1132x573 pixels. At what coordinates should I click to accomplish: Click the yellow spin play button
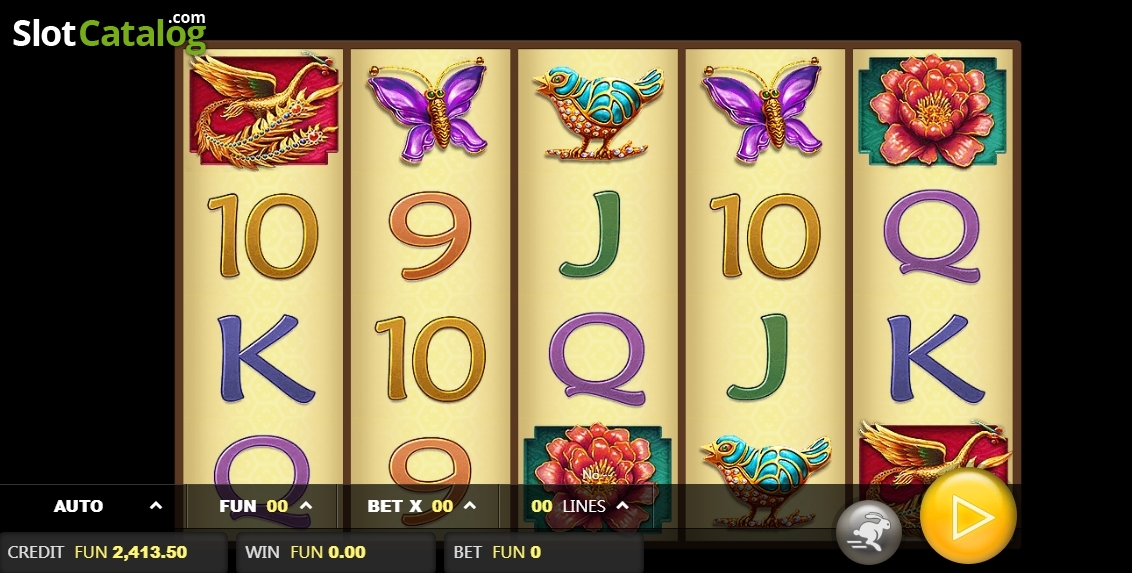[x=968, y=515]
